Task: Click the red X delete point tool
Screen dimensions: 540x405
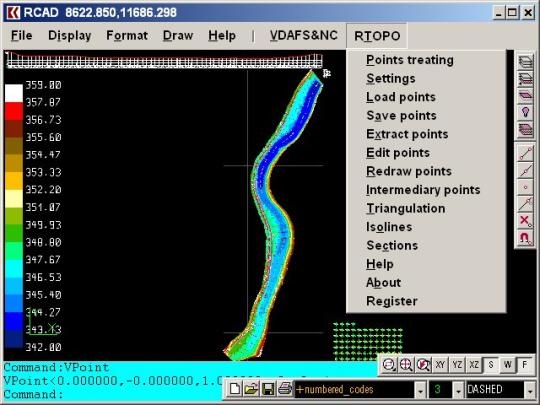Action: click(x=525, y=220)
